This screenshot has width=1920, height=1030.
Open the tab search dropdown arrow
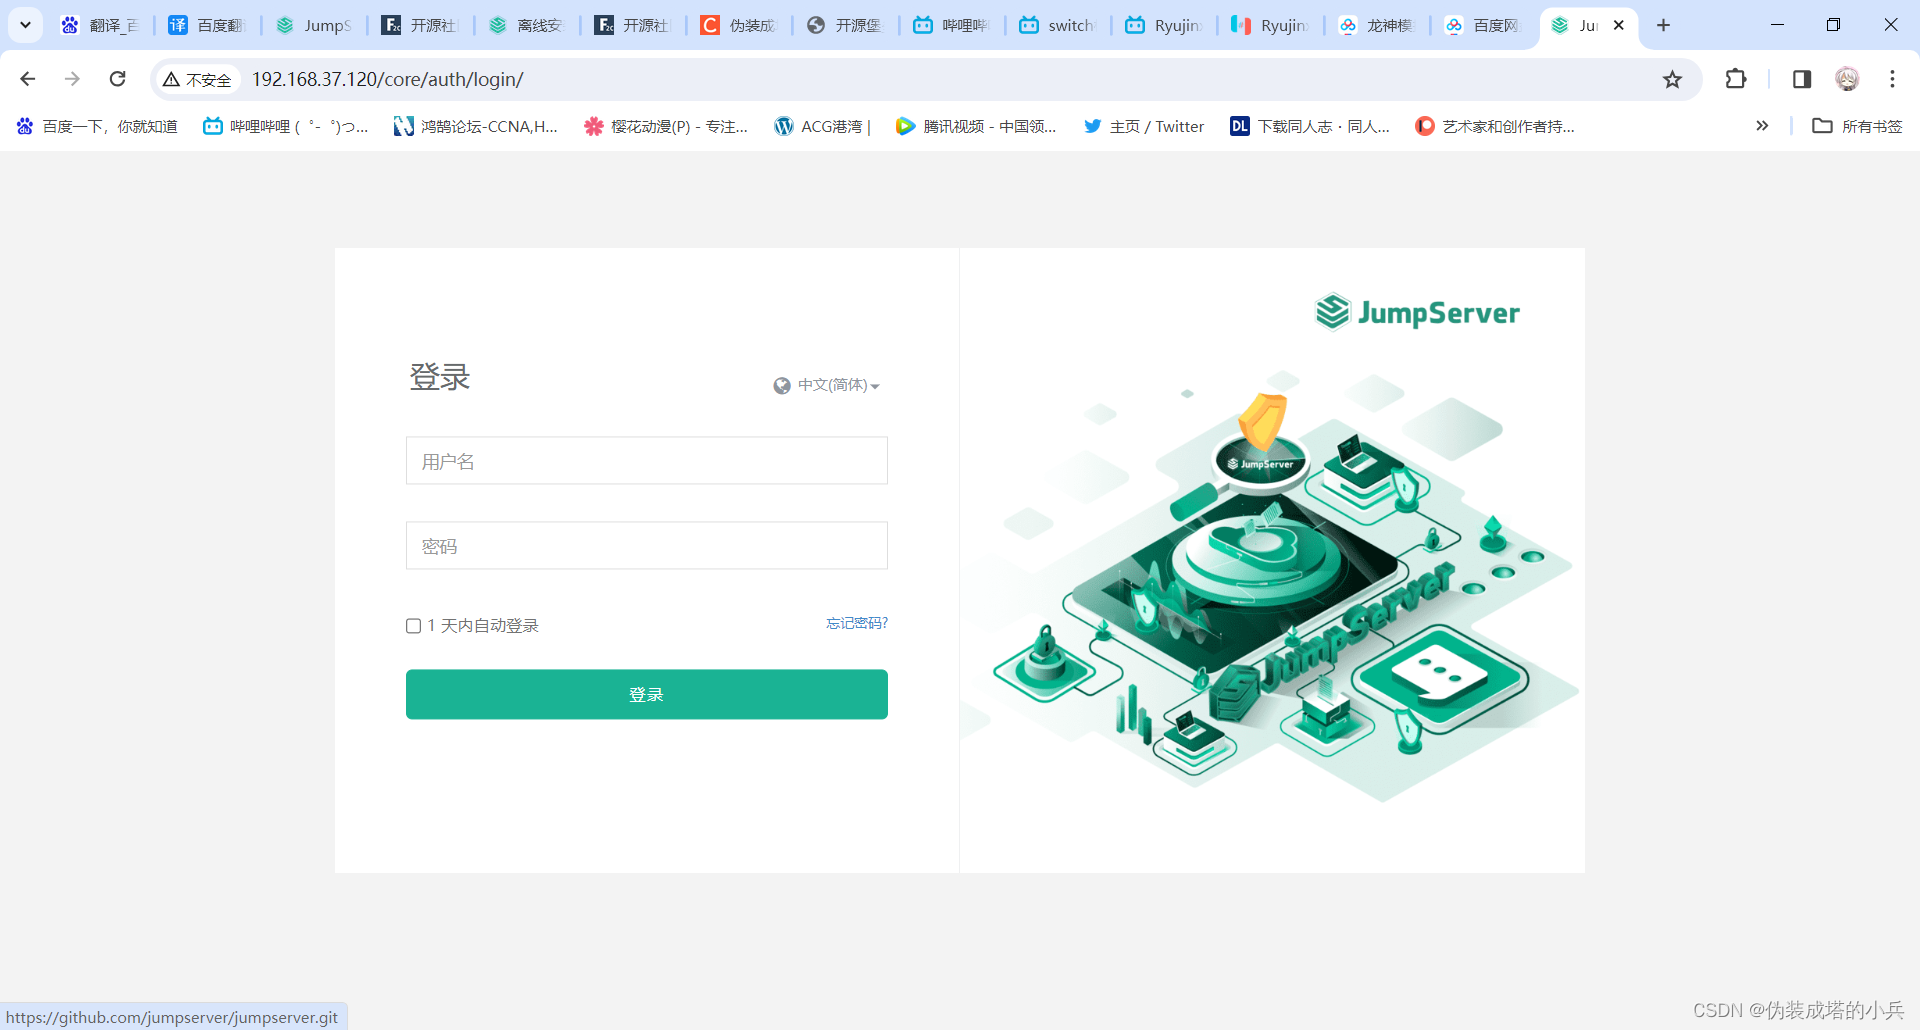[25, 25]
